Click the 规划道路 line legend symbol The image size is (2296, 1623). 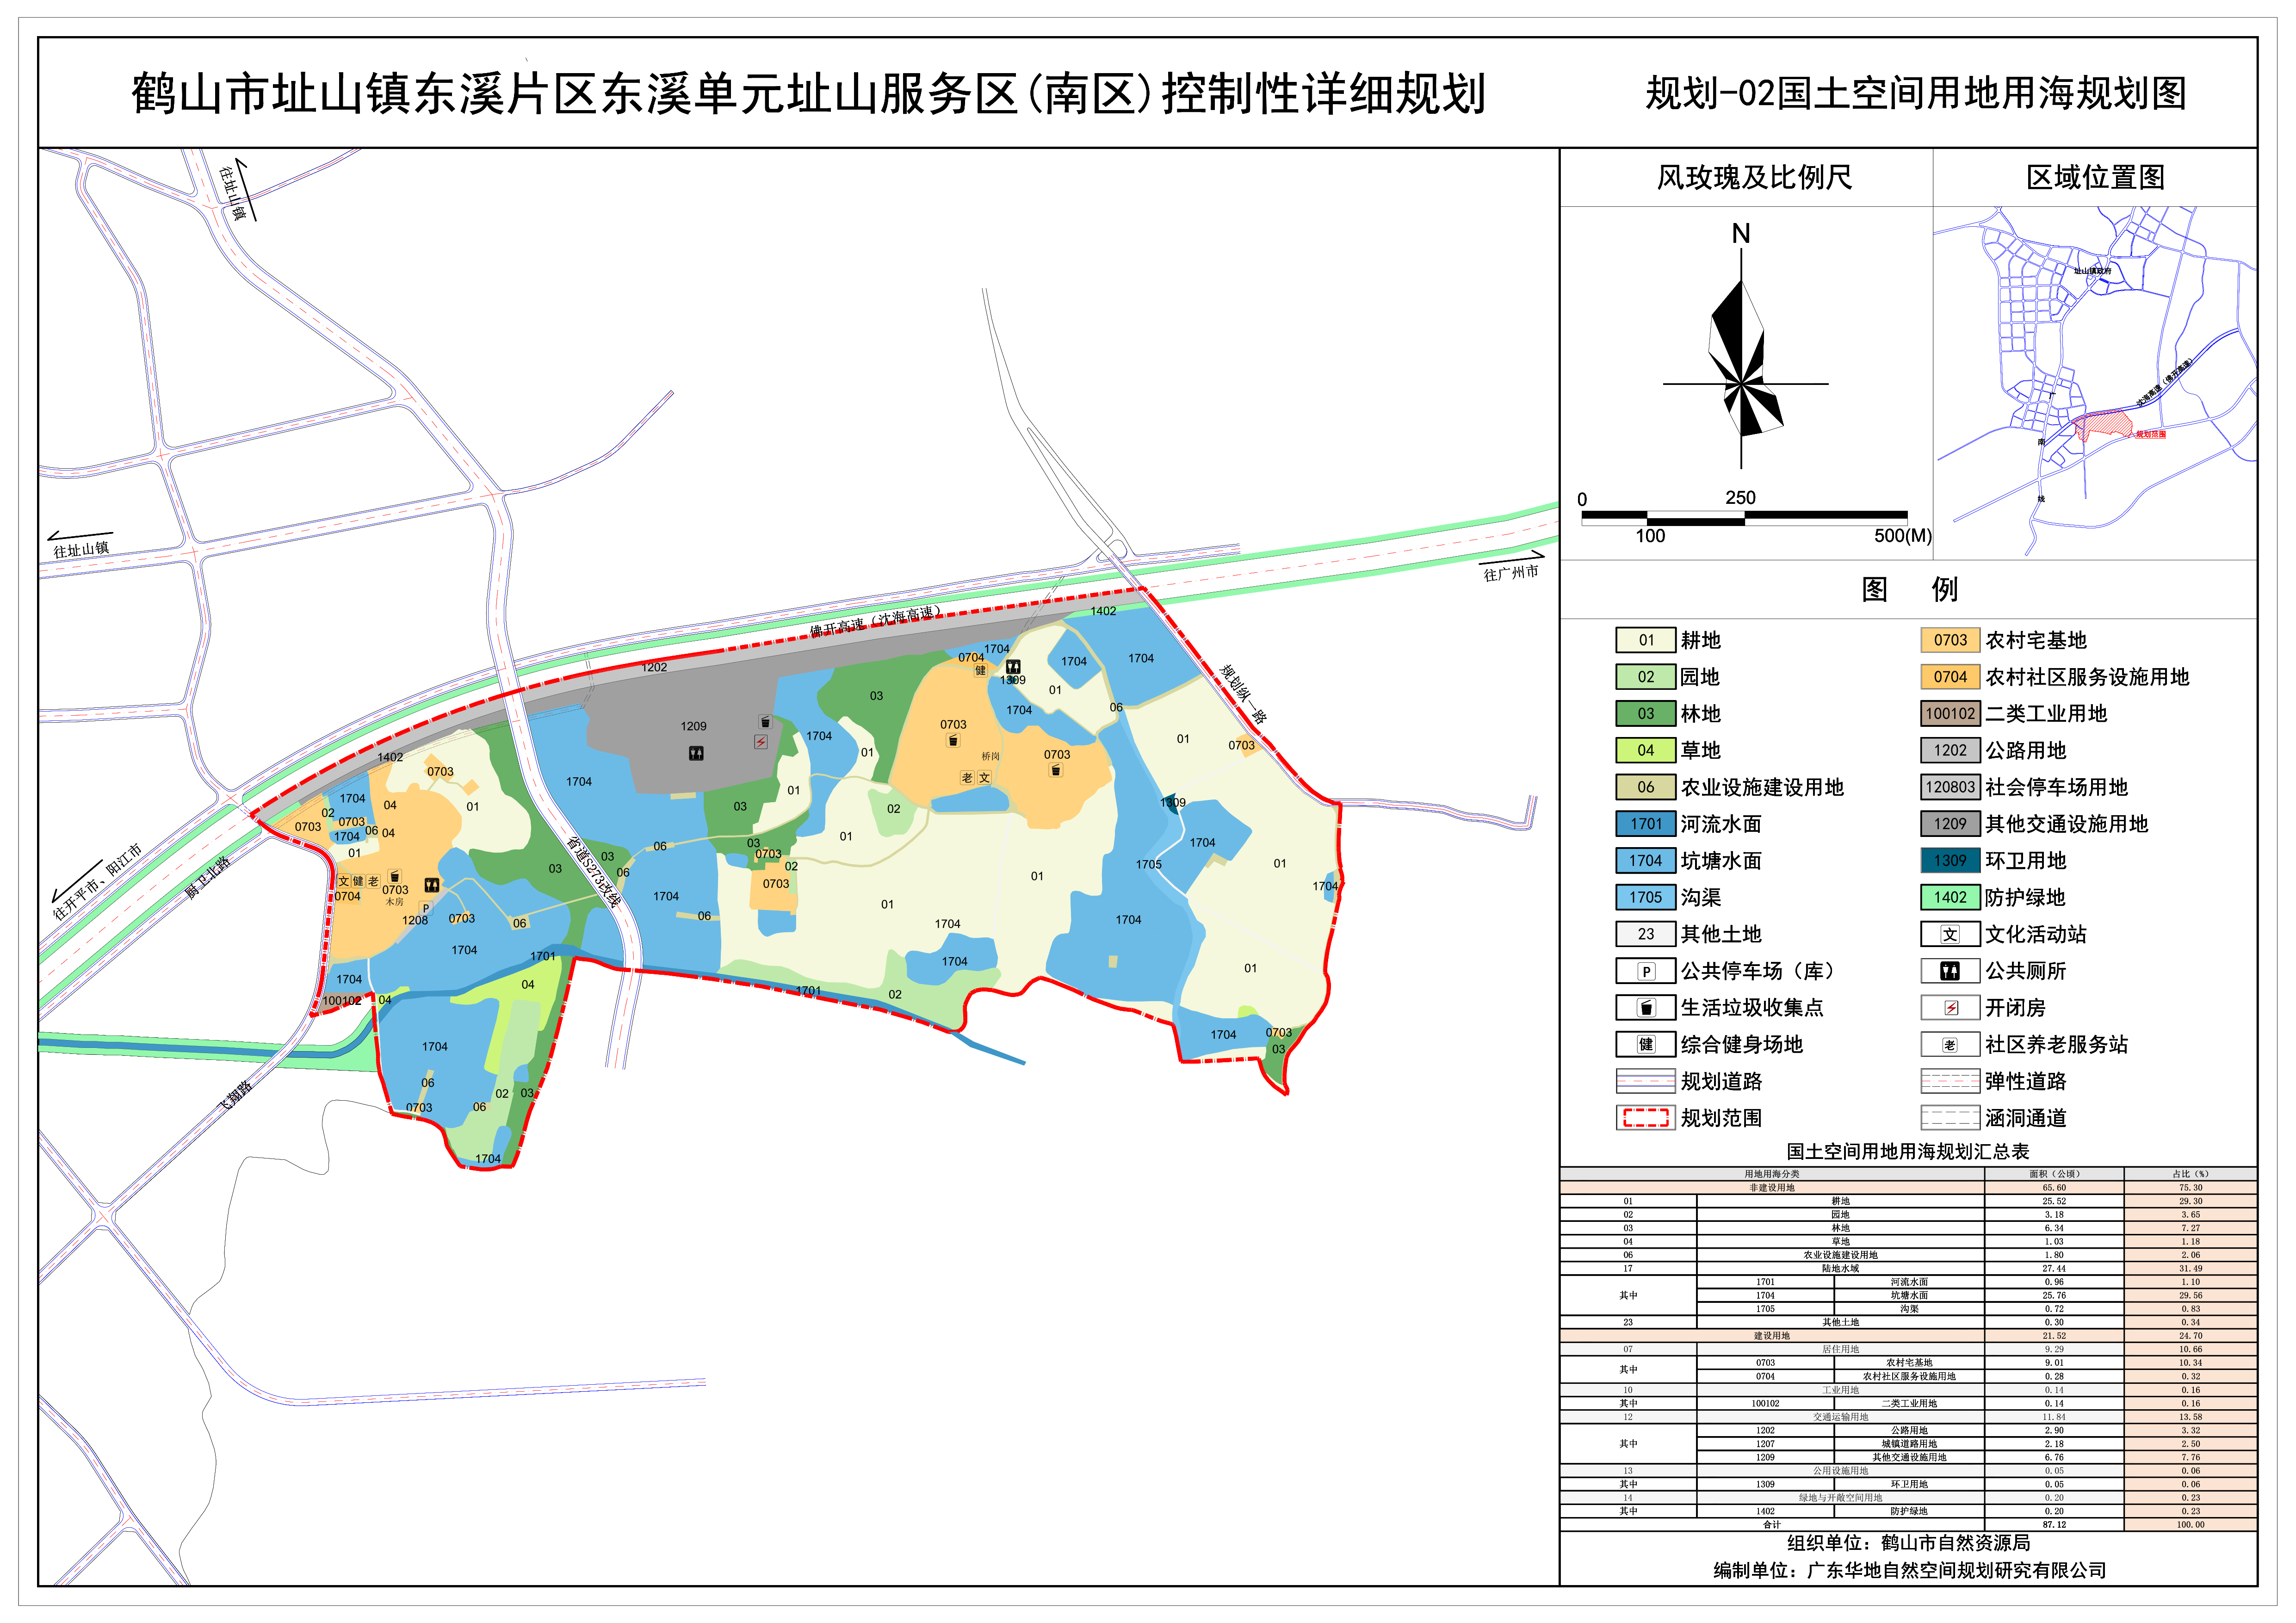(1645, 1081)
